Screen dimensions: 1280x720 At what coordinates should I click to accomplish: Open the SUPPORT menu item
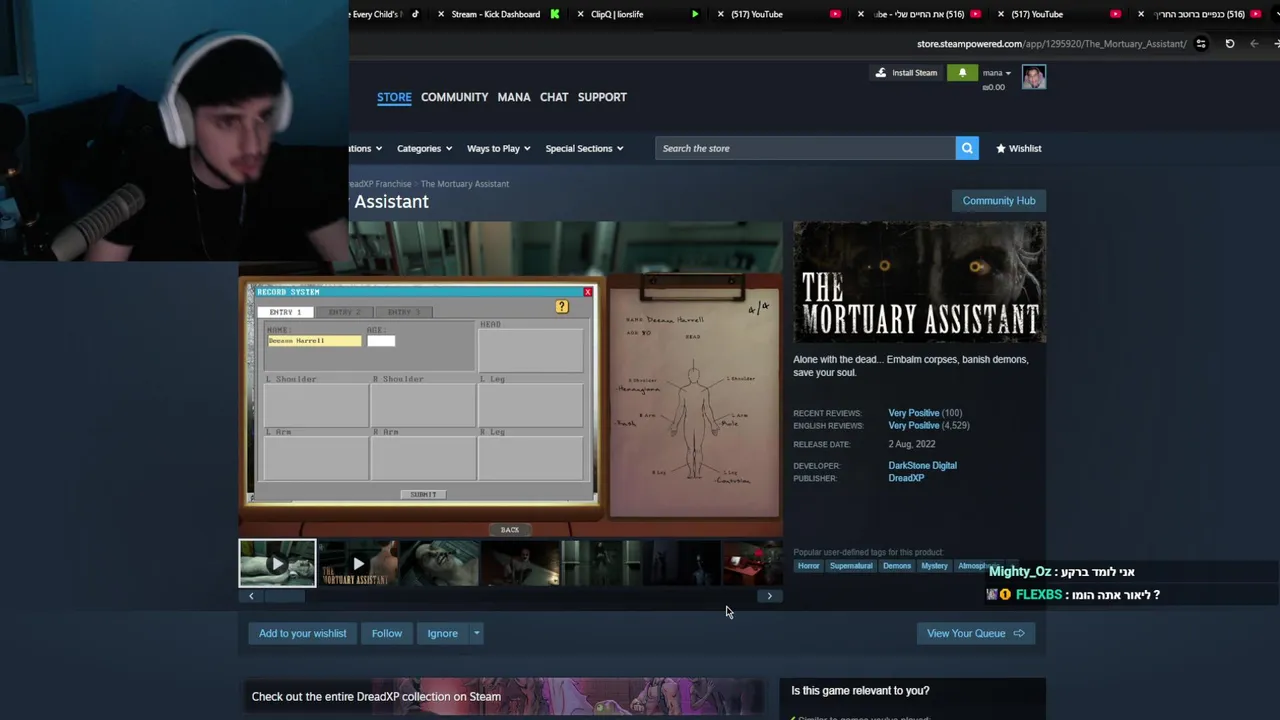point(602,97)
